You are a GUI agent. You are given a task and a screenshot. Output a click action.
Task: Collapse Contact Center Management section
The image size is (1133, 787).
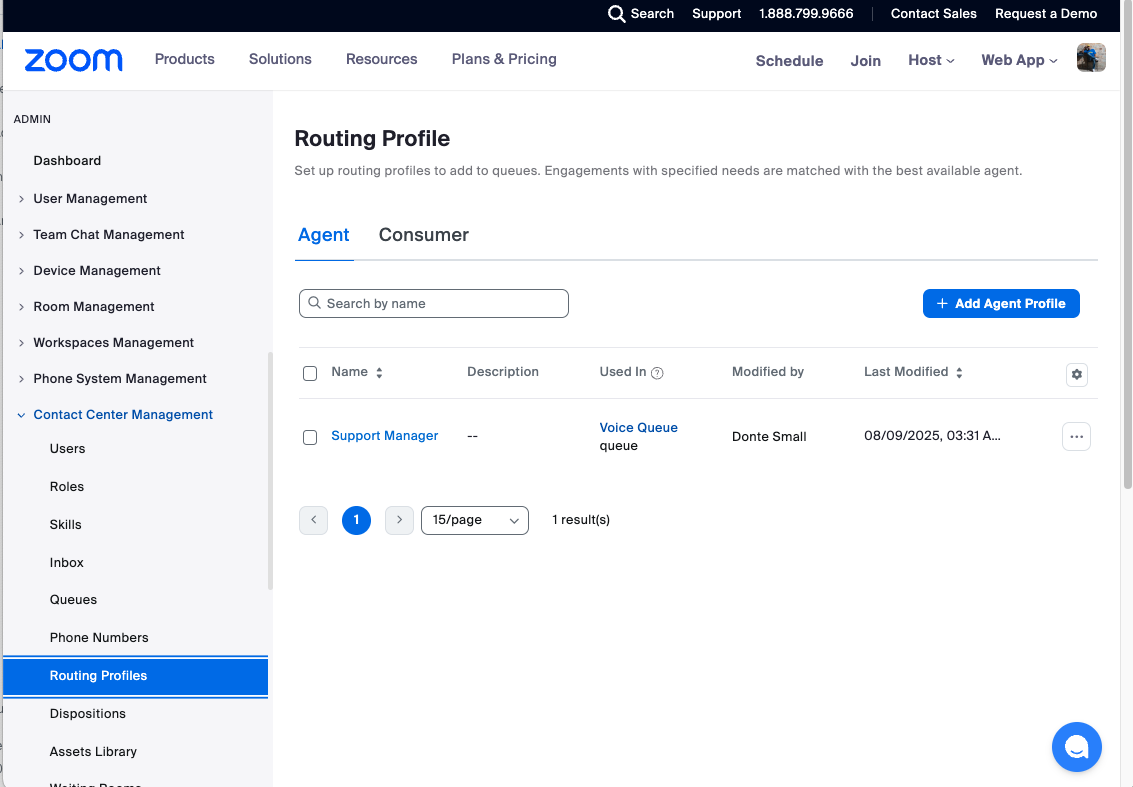22,415
